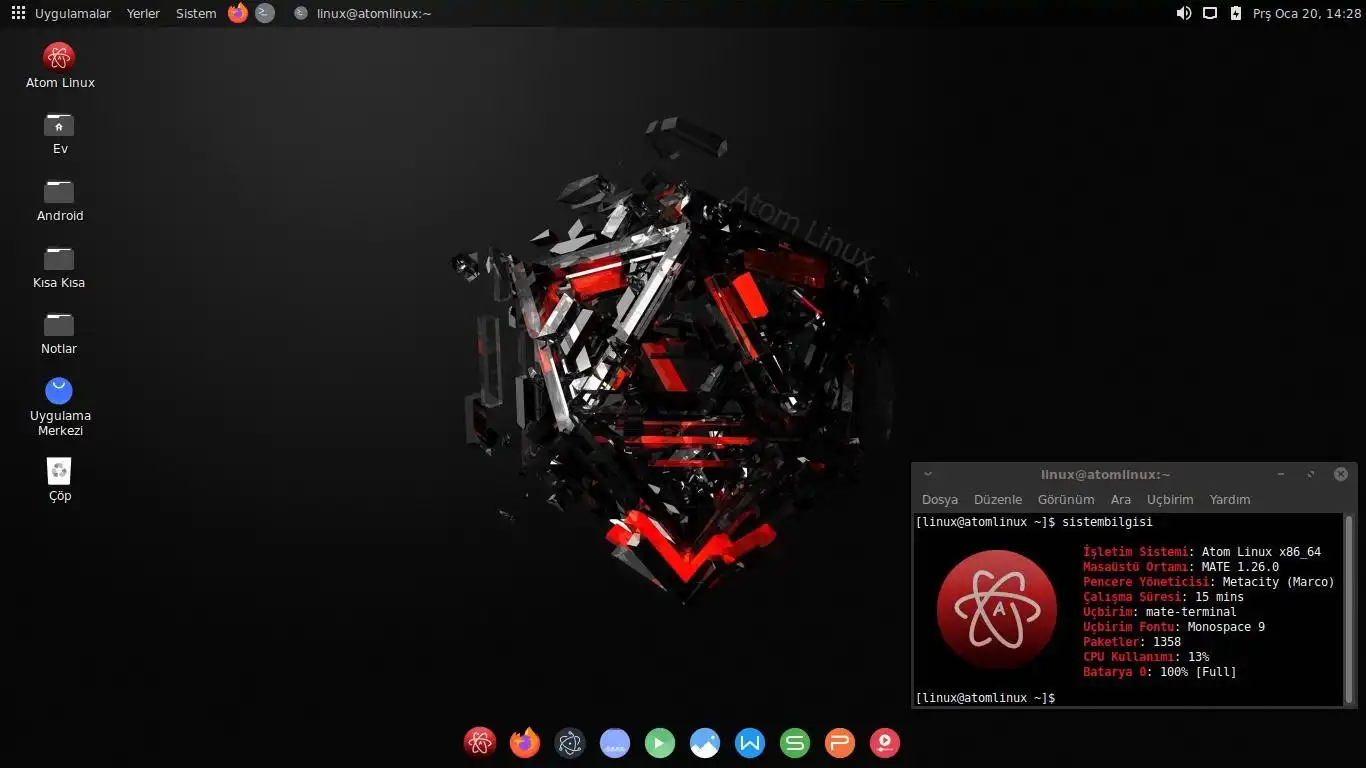Launch Firefox from the top panel
The width and height of the screenshot is (1366, 768).
point(238,13)
